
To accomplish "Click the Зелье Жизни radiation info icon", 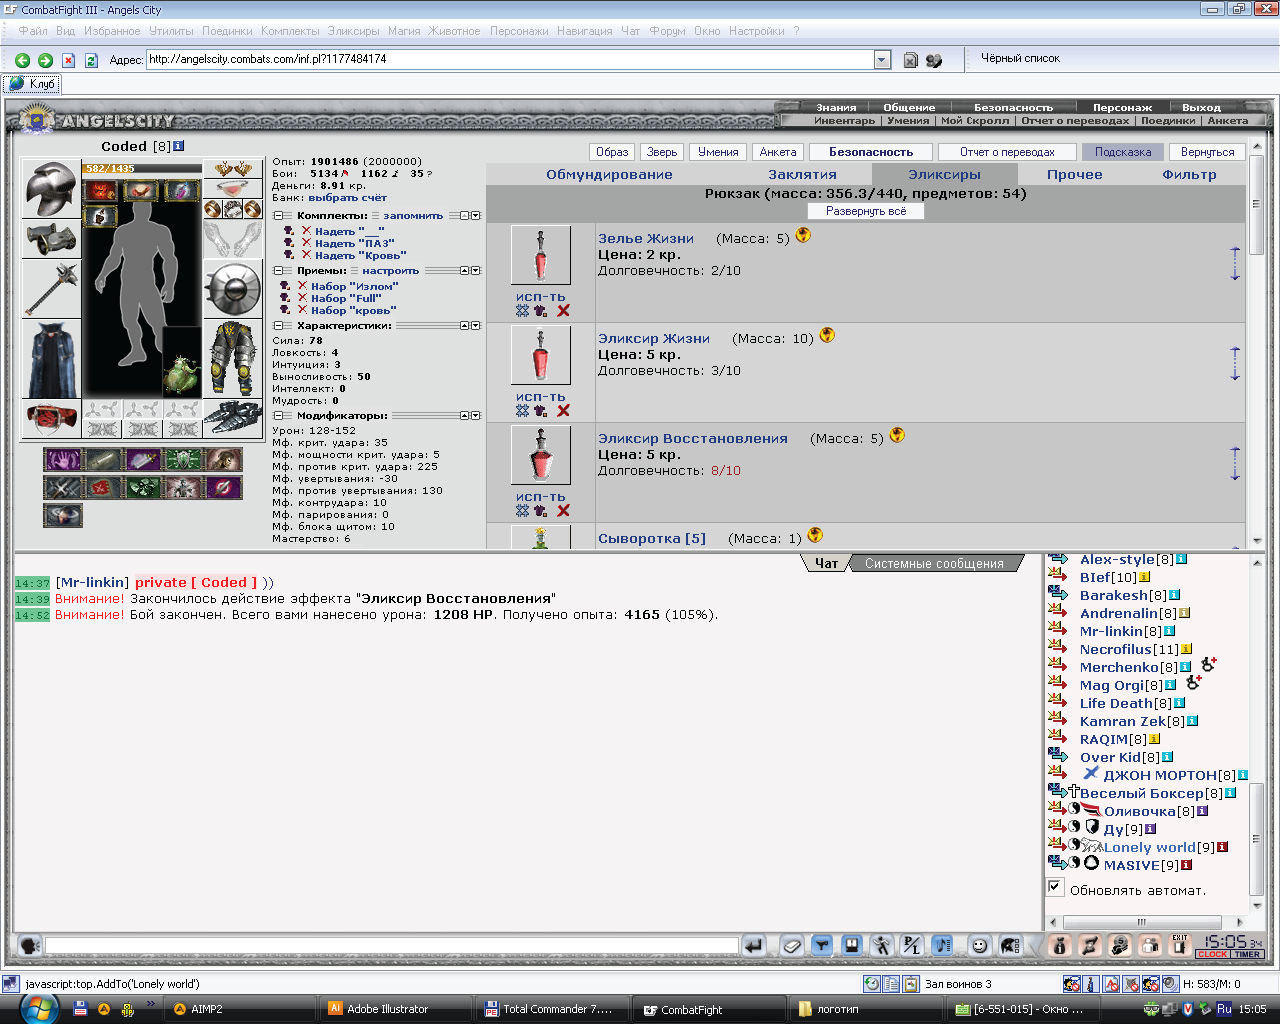I will (x=803, y=236).
